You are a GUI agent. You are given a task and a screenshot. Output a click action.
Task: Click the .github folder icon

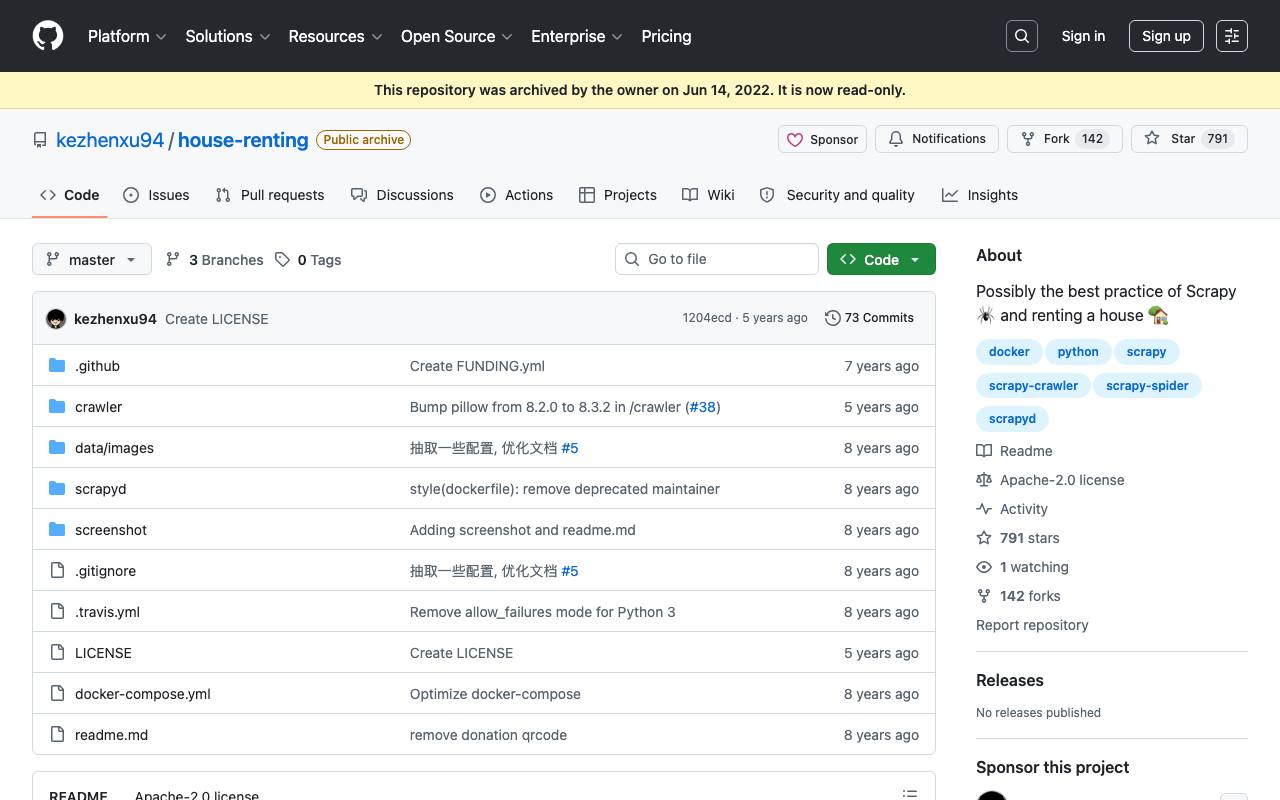point(57,366)
